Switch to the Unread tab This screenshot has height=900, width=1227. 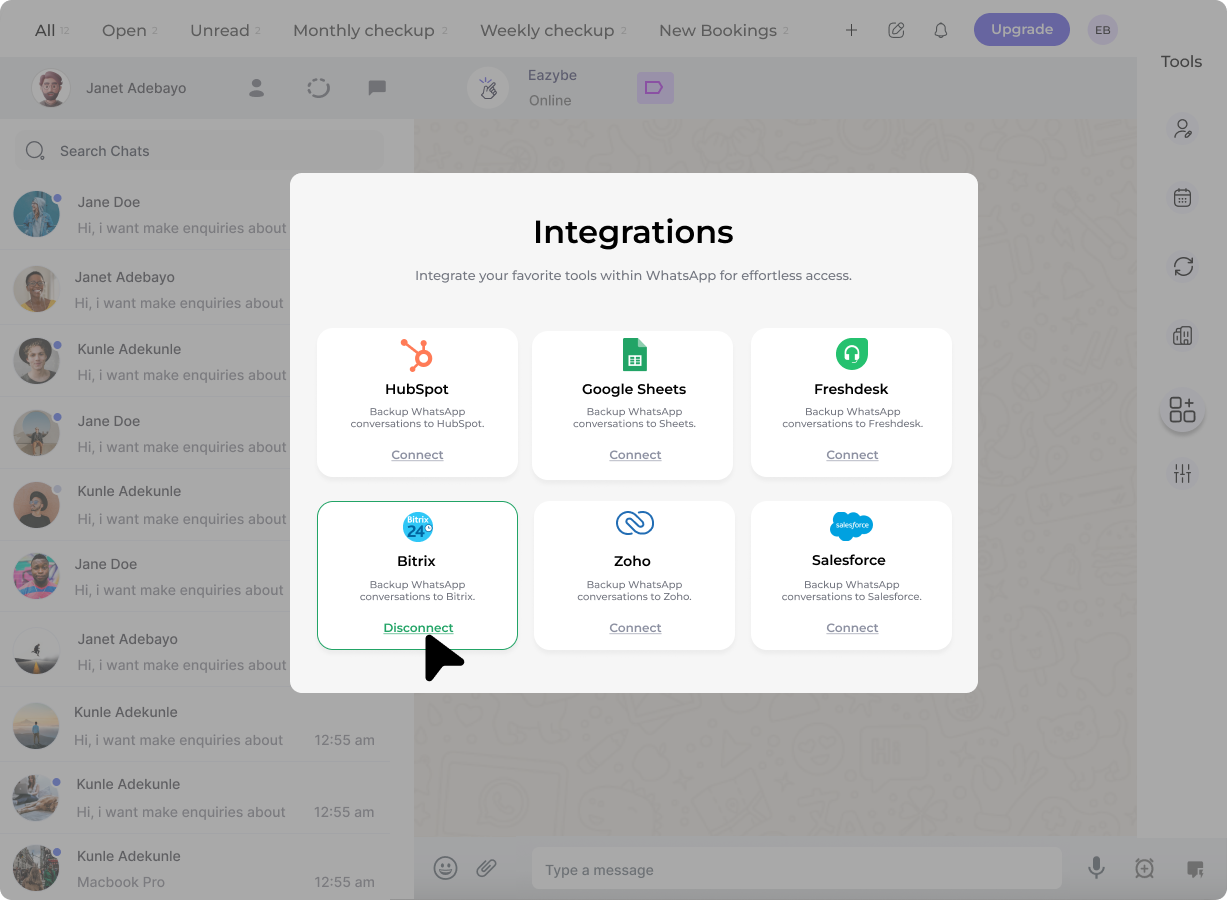click(x=220, y=30)
